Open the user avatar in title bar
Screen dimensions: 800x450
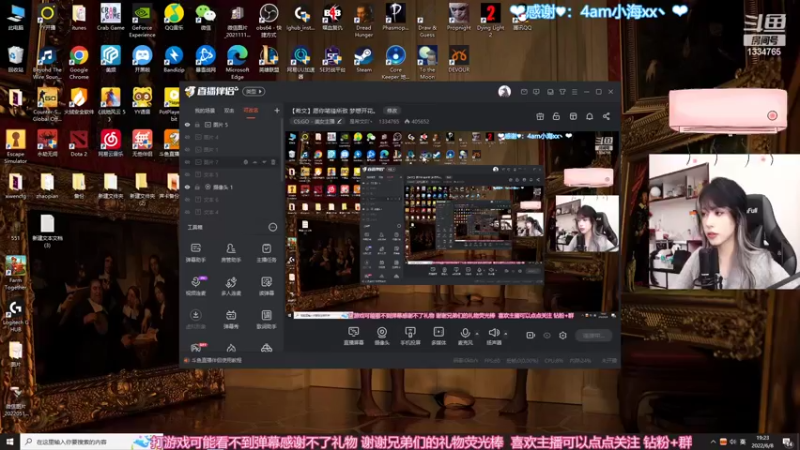click(504, 92)
